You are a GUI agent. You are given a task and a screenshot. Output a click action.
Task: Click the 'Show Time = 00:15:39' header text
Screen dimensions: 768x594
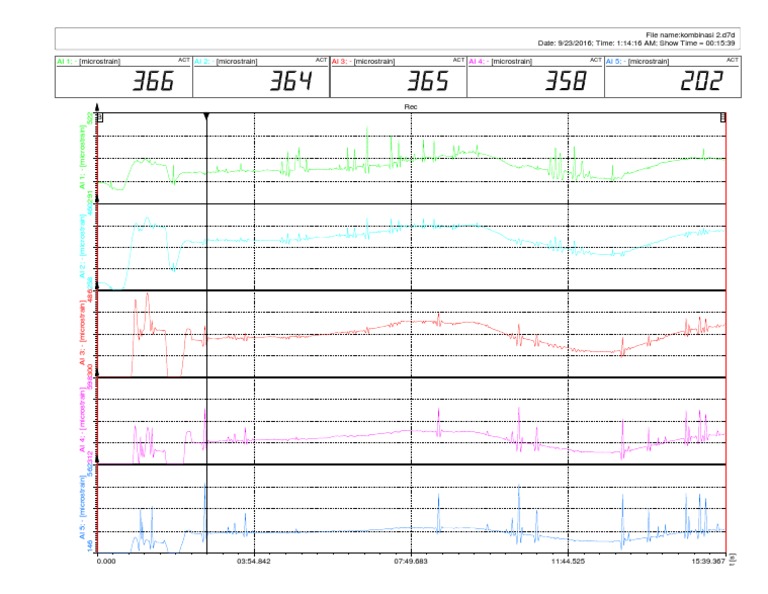[697, 43]
